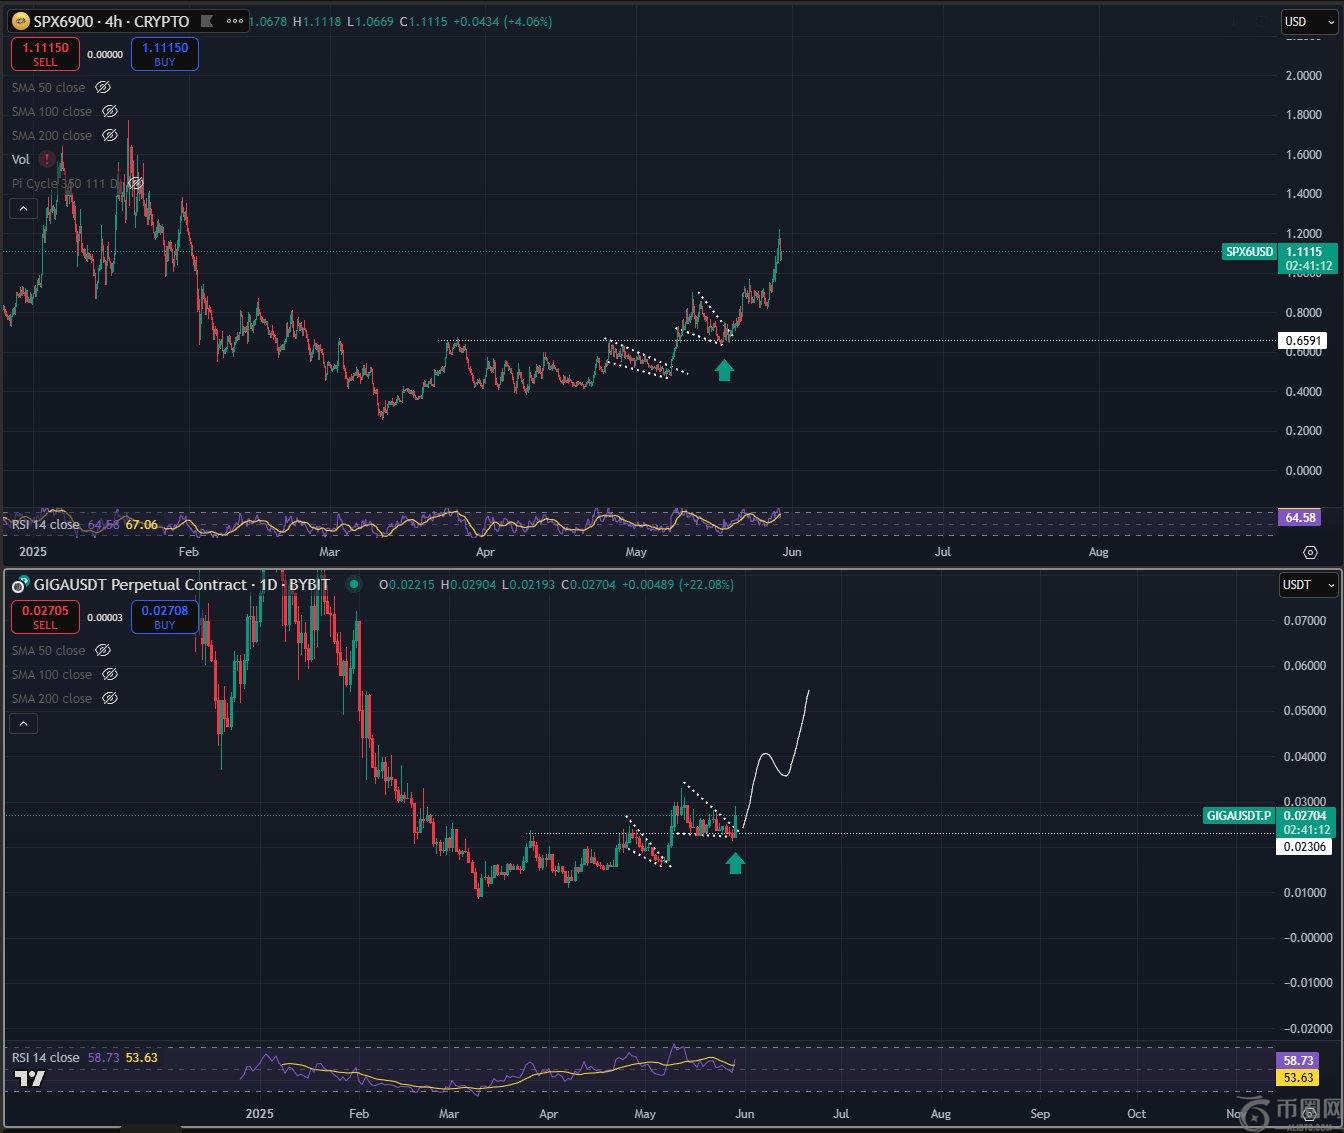
Task: Click the SPX6900 coin logo icon
Action: point(20,21)
